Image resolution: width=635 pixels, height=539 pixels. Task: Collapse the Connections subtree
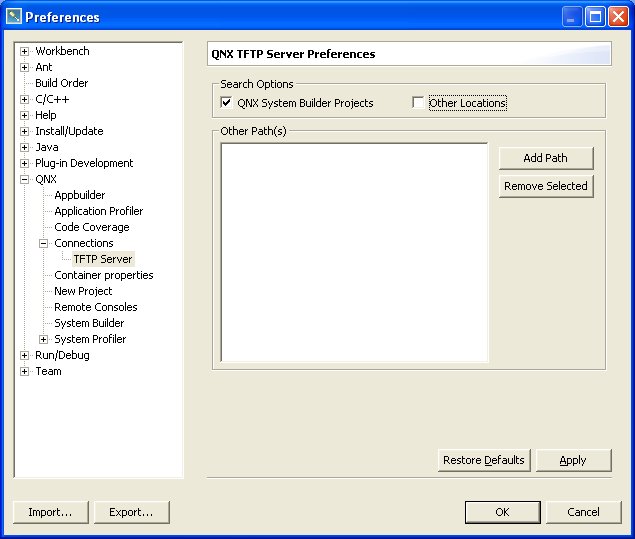[44, 243]
